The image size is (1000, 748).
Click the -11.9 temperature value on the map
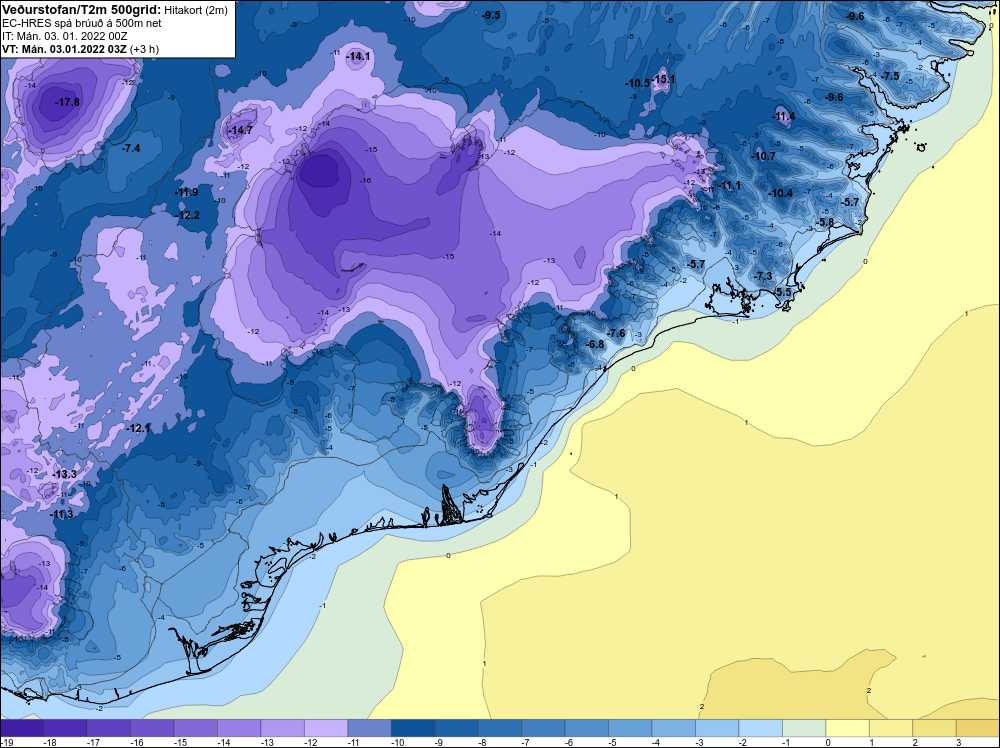click(187, 192)
